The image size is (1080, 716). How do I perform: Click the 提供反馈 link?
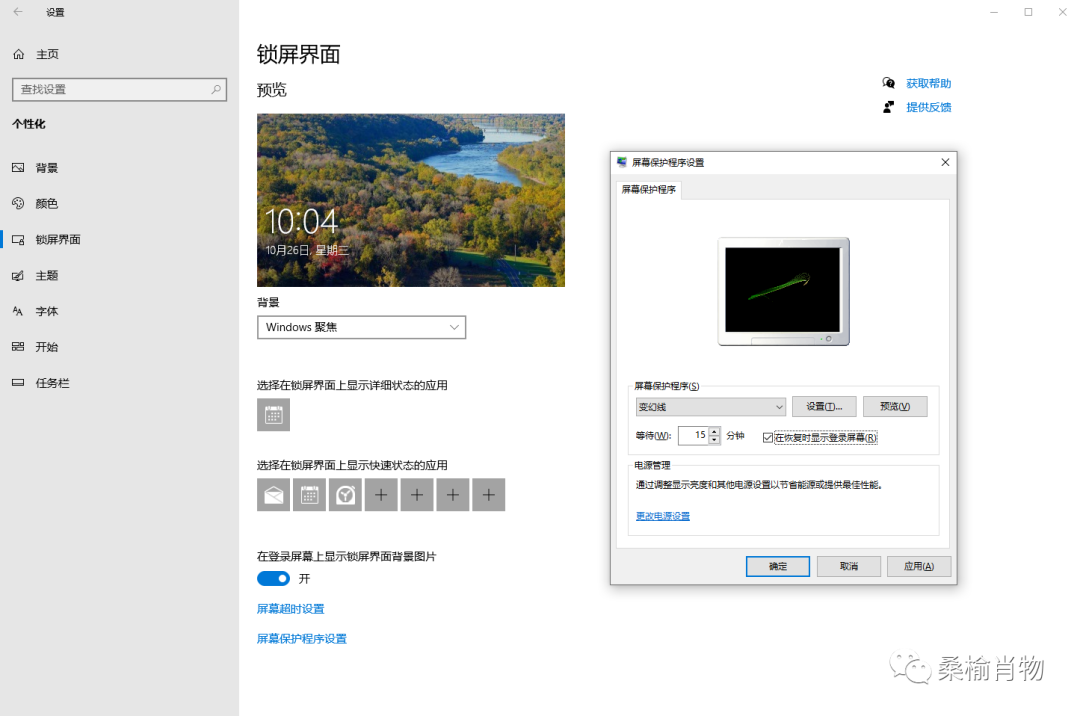click(928, 107)
